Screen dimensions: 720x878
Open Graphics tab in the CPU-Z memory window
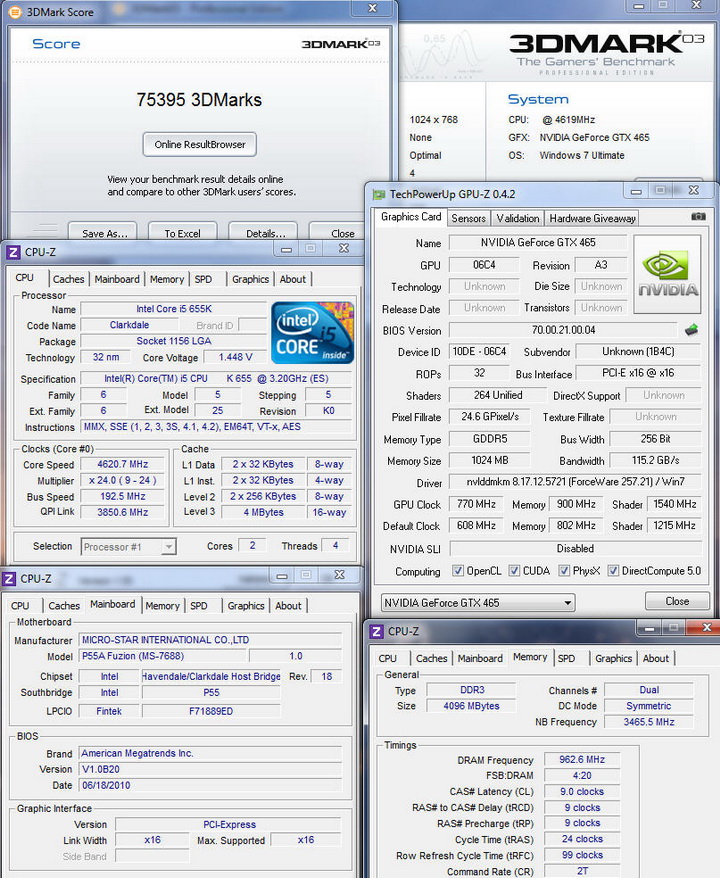pyautogui.click(x=614, y=658)
